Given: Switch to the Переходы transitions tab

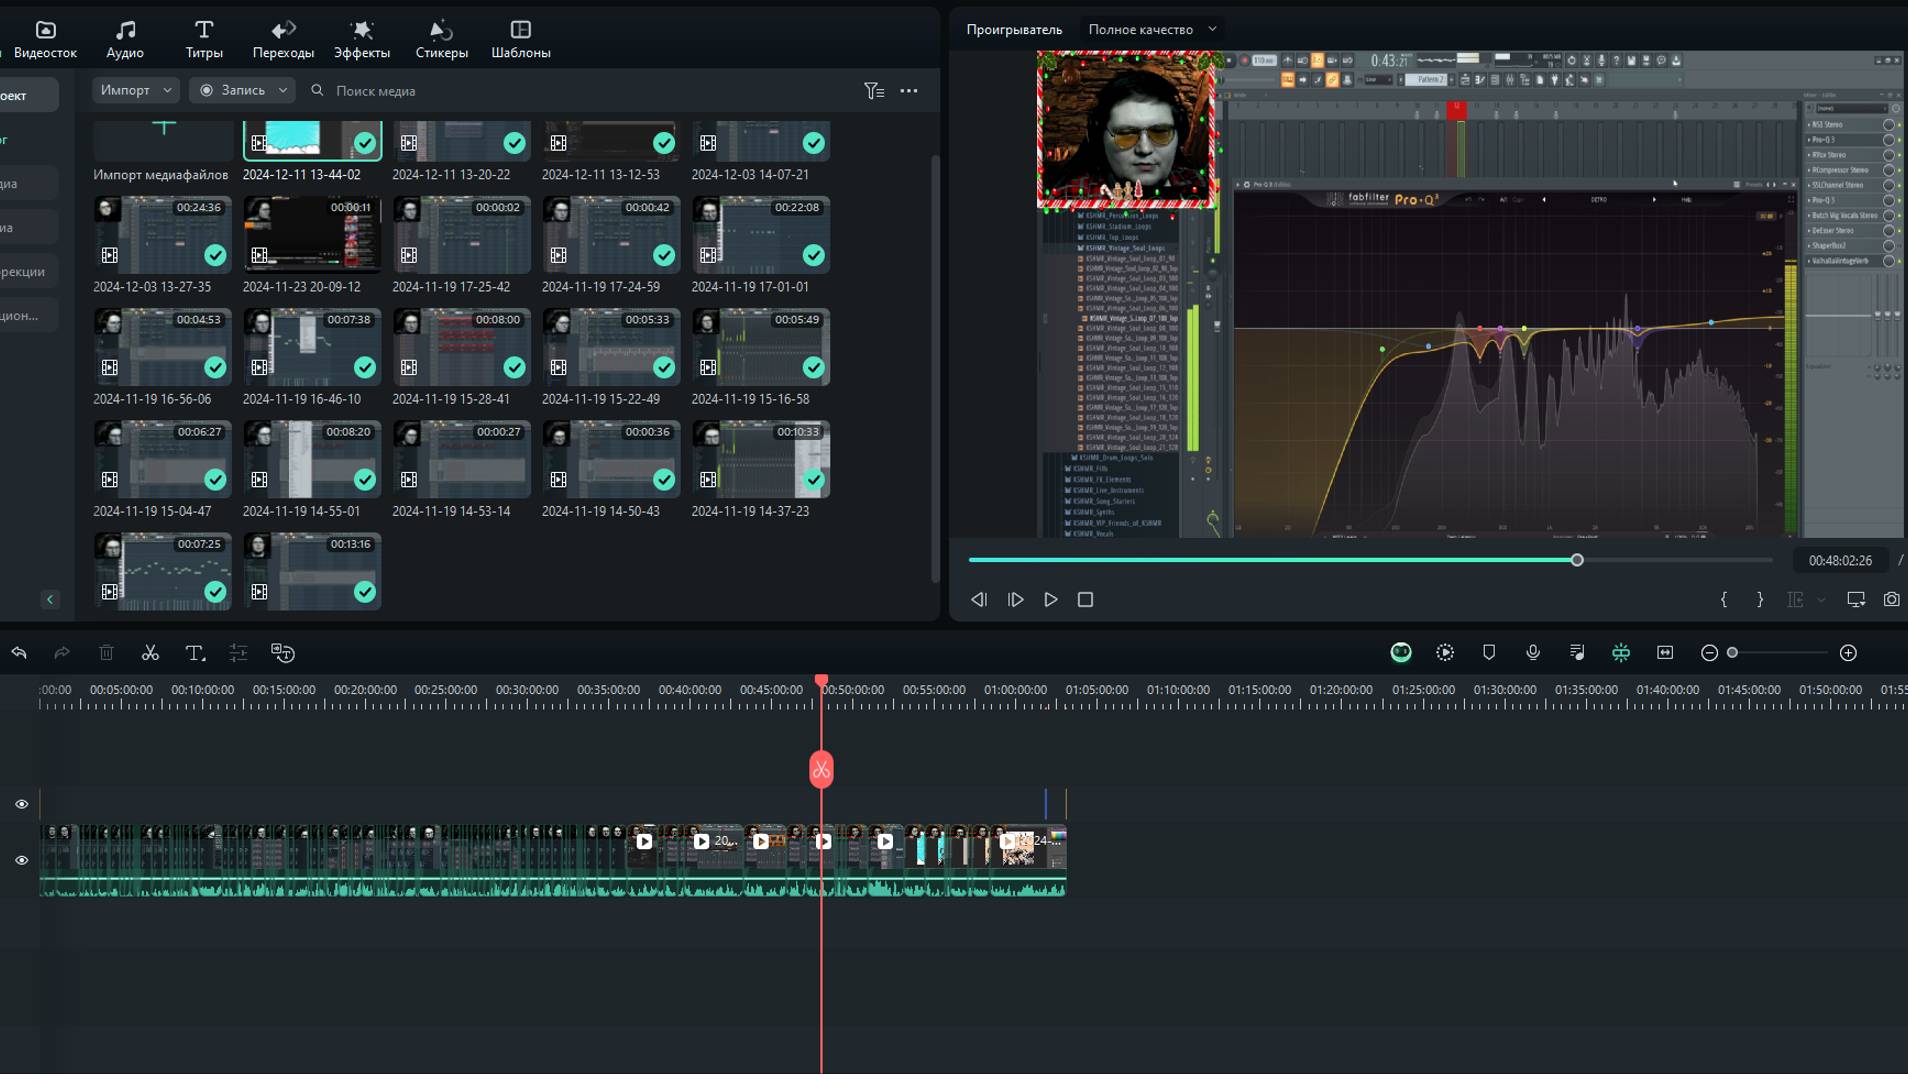Looking at the screenshot, I should click(x=283, y=39).
